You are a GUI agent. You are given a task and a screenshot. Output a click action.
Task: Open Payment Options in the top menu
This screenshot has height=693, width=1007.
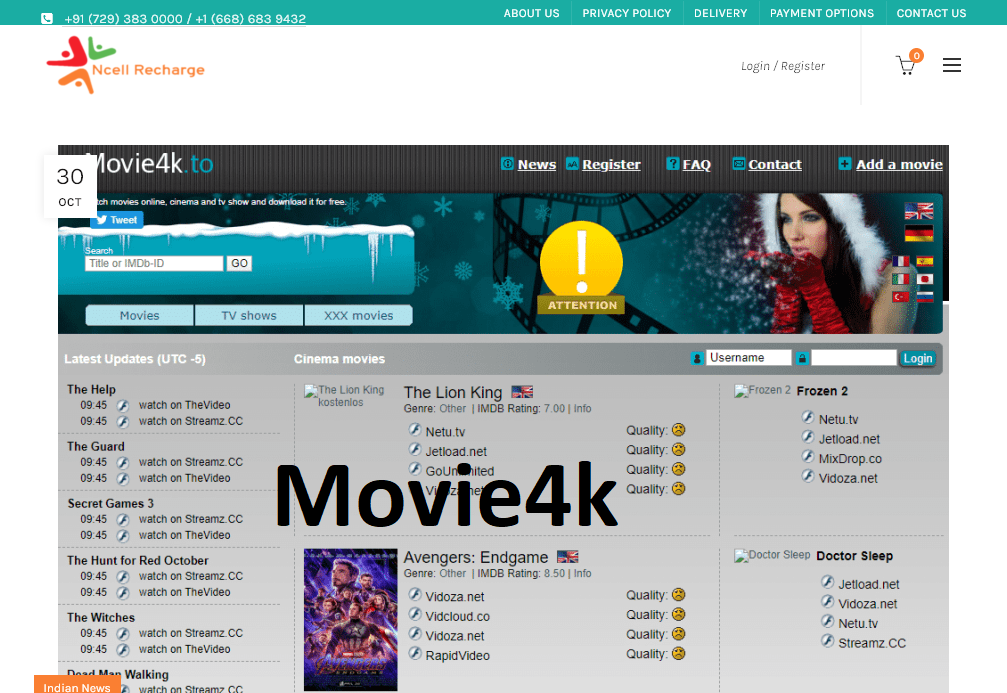[x=821, y=13]
